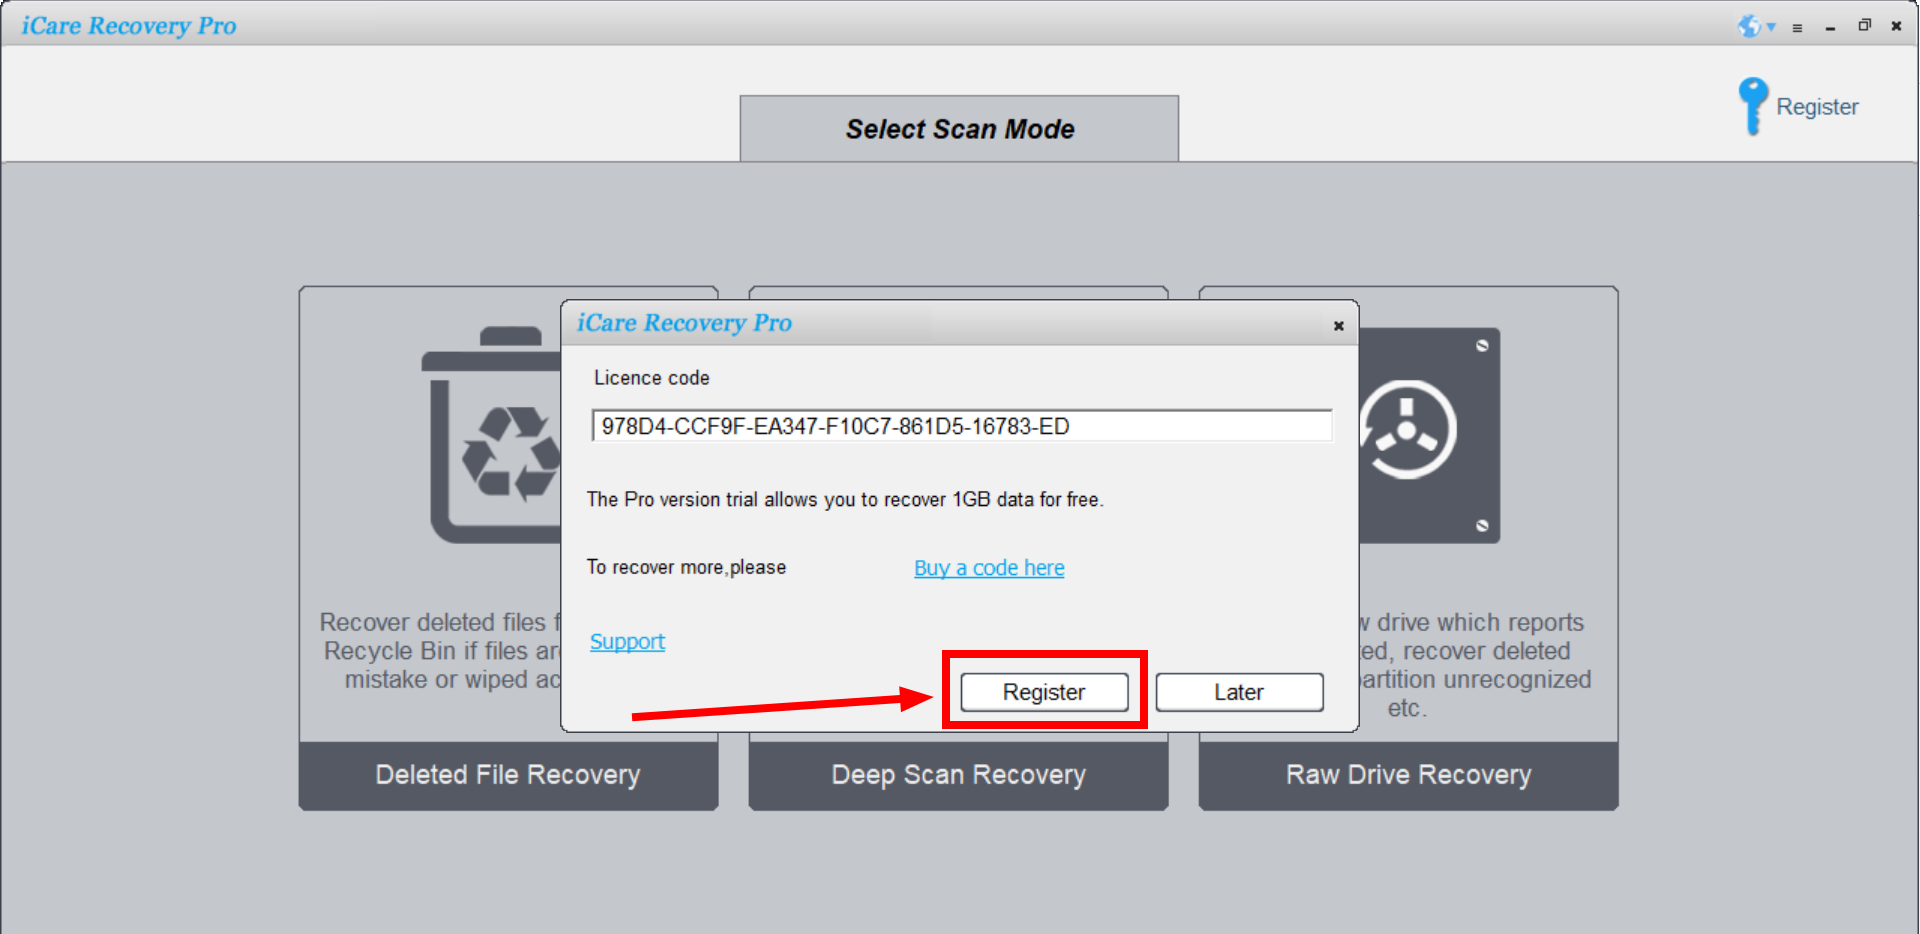Choose Deleted File Recovery mode
The width and height of the screenshot is (1920, 934).
(x=508, y=775)
